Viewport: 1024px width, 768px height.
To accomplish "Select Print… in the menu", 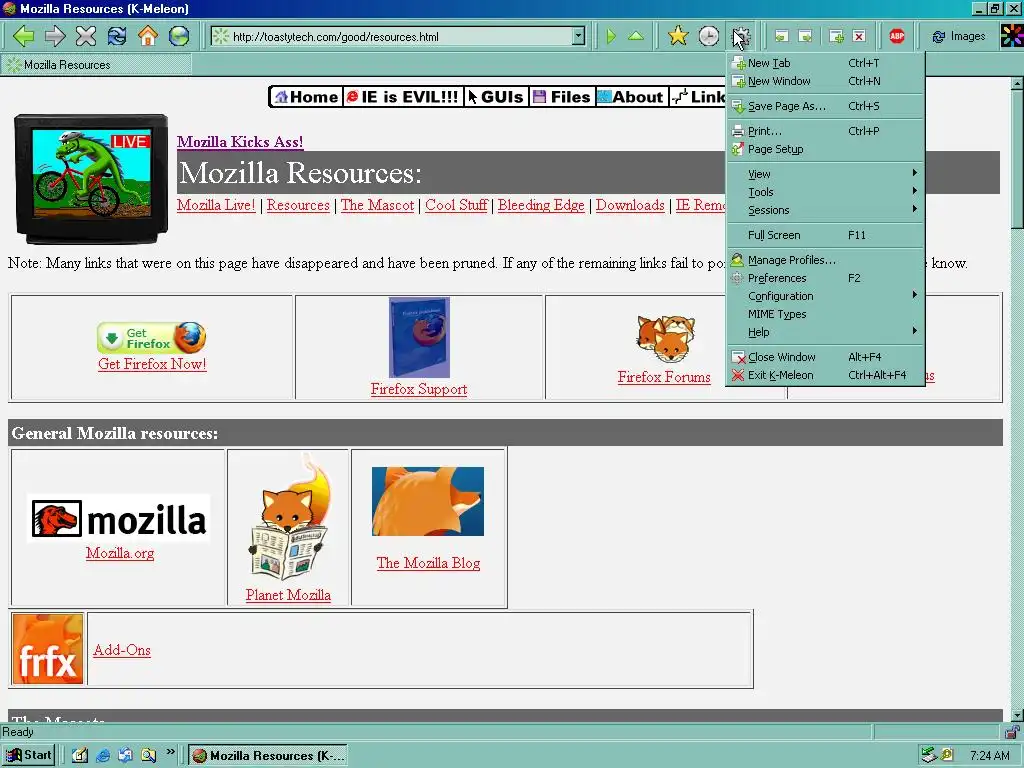I will click(x=825, y=131).
